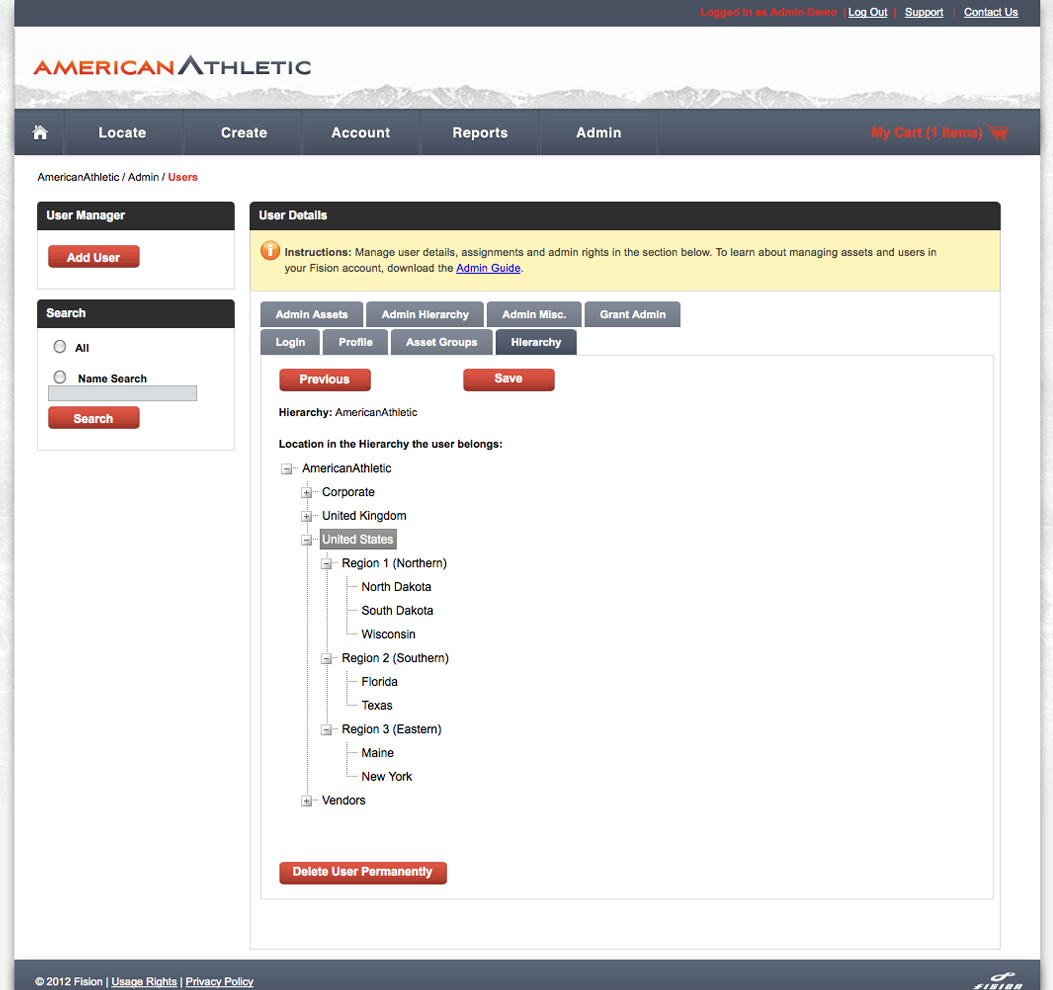The height and width of the screenshot is (990, 1053).
Task: Open the Support link
Action: 924,12
